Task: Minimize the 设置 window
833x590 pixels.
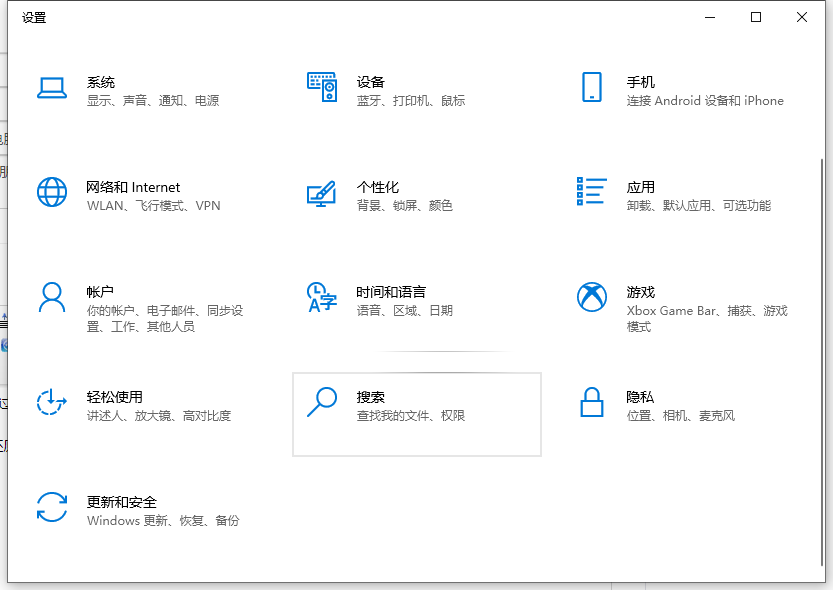Action: click(710, 17)
